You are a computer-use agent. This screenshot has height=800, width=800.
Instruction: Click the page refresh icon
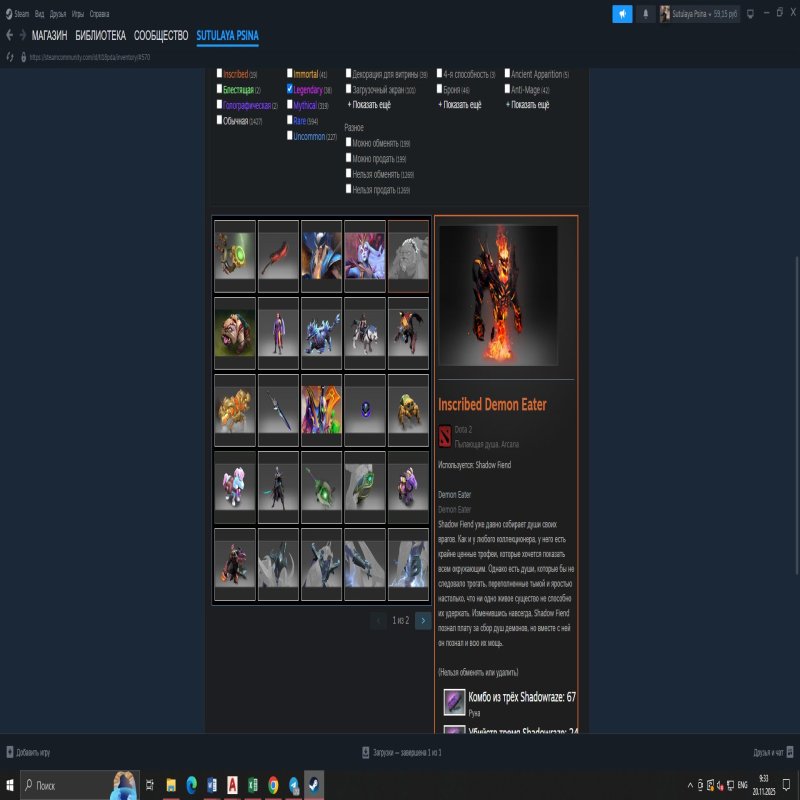tap(10, 57)
